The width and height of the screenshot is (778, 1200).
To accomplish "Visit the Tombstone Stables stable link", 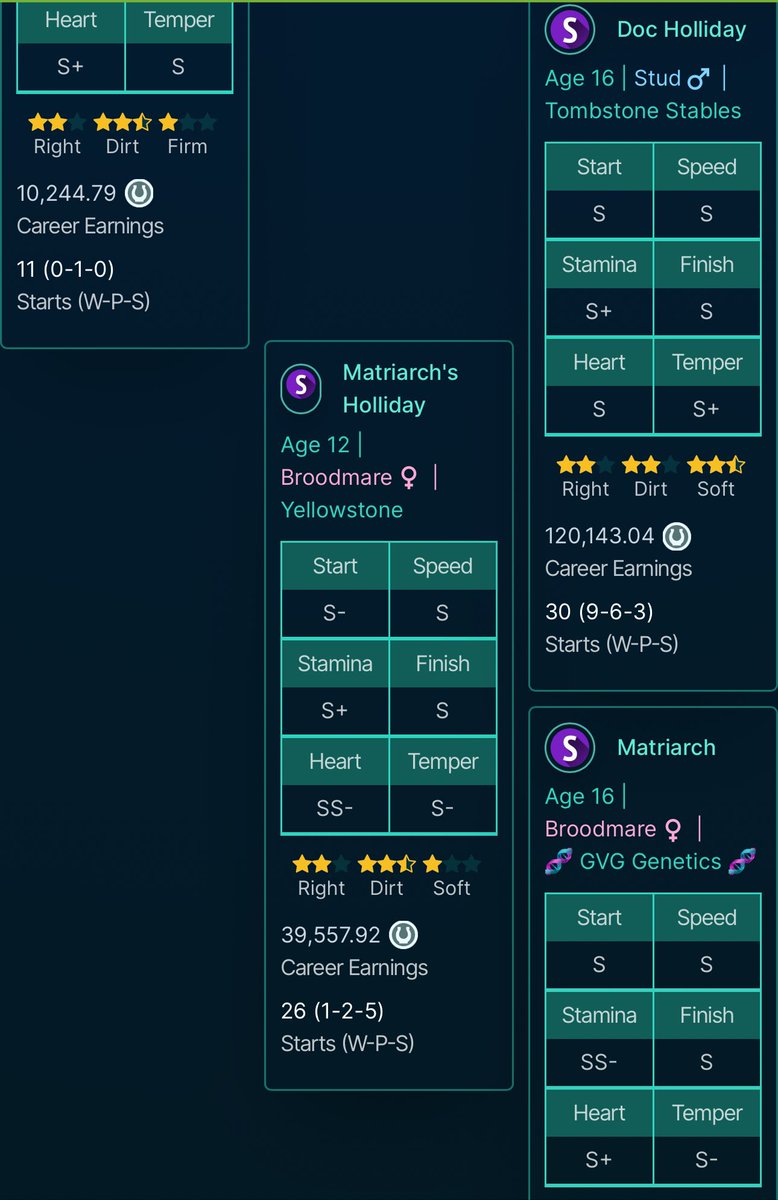I will (643, 111).
